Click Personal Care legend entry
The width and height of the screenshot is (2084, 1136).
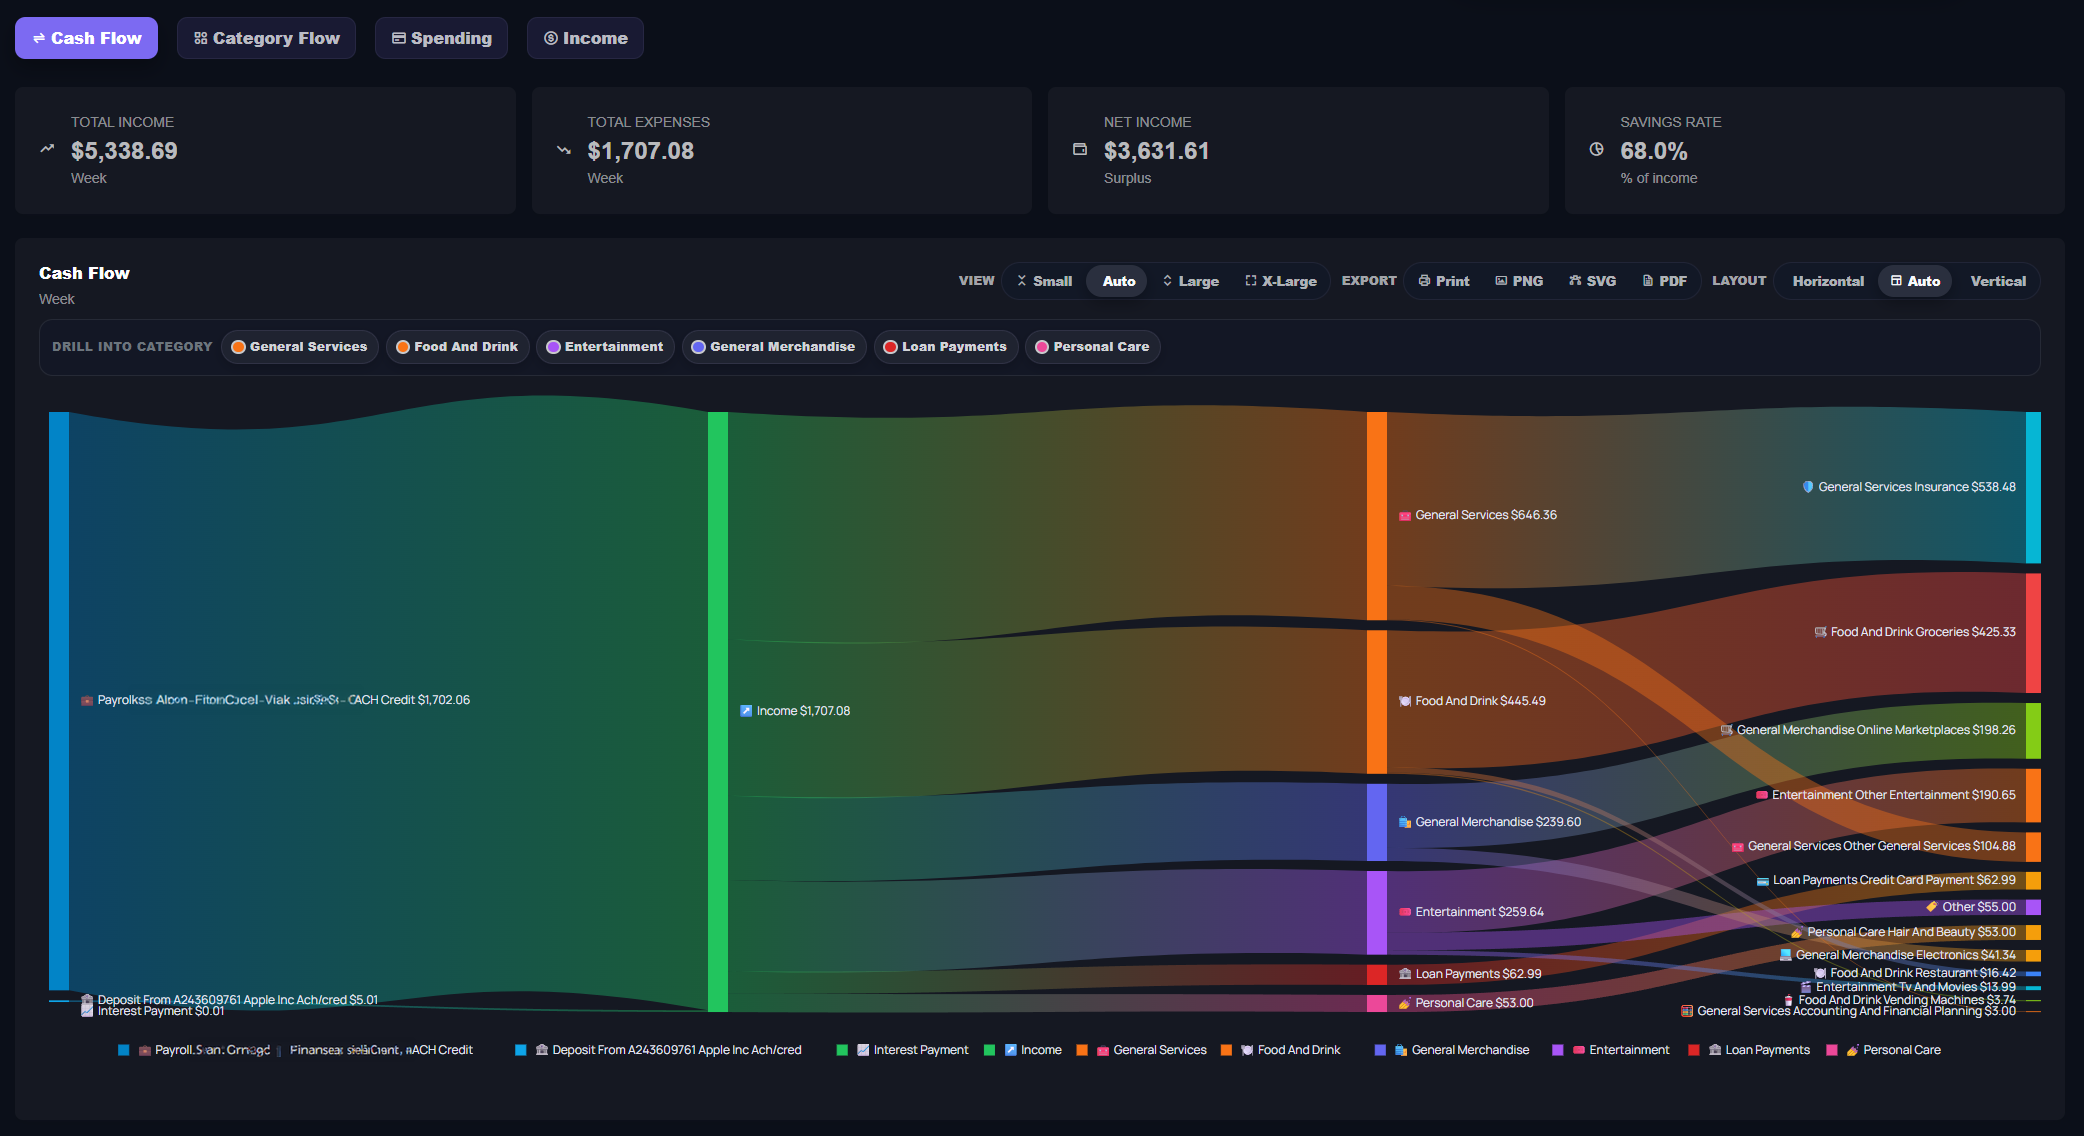[1883, 1050]
